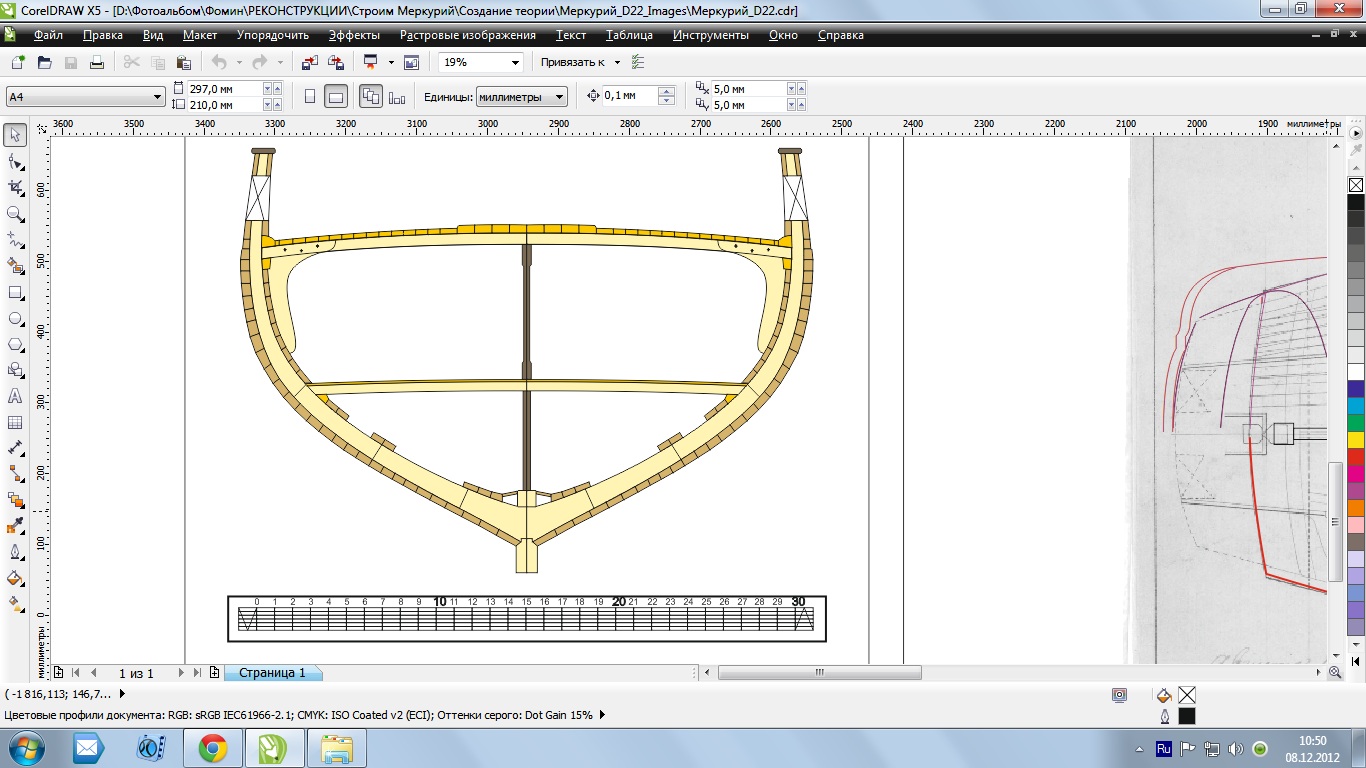This screenshot has width=1366, height=768.
Task: Select the Text tool
Action: (x=15, y=396)
